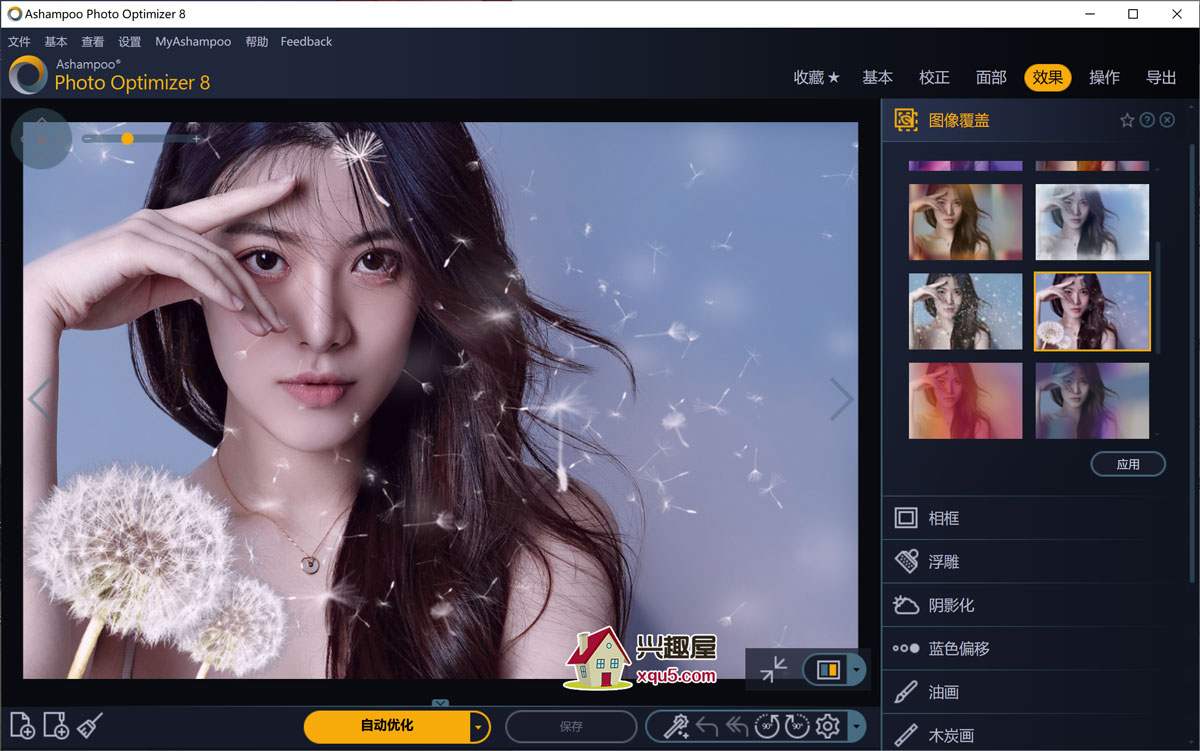Screen dimensions: 1200x751
Task: Rotate image 90 degrees counterclockwise
Action: point(767,726)
